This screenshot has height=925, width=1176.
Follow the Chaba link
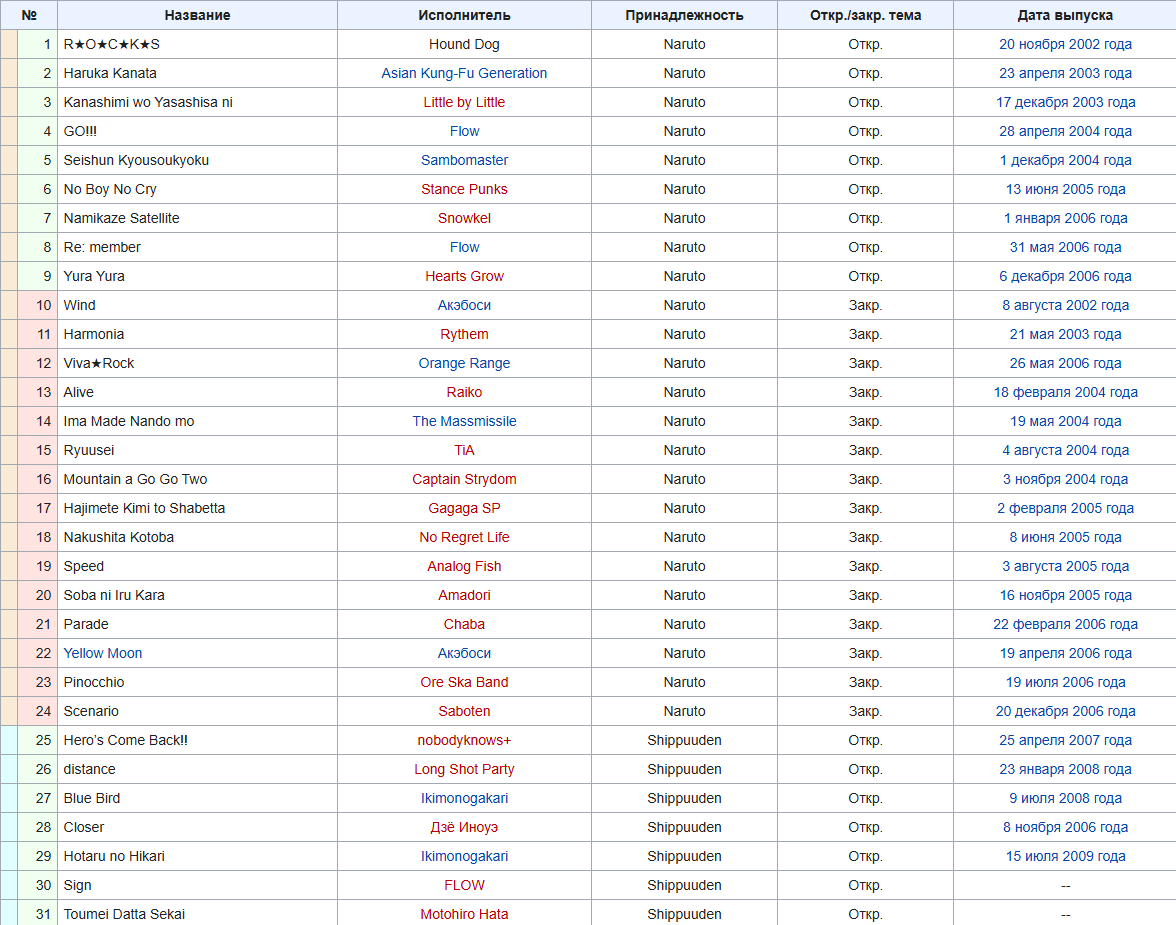[464, 624]
